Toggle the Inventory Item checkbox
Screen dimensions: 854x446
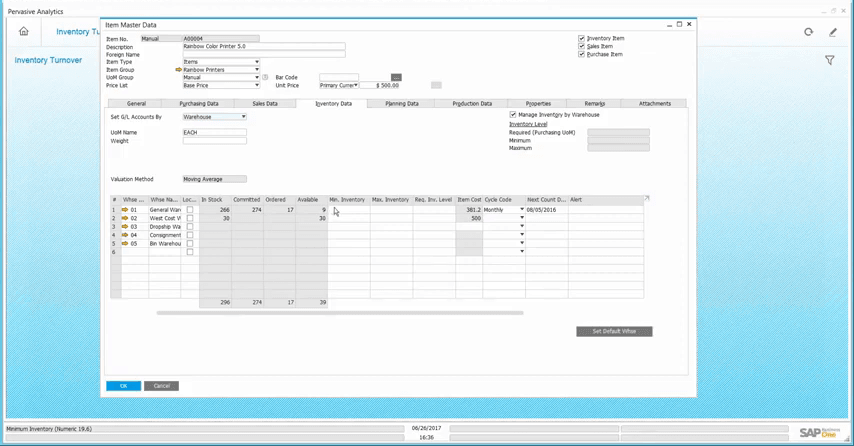point(581,38)
